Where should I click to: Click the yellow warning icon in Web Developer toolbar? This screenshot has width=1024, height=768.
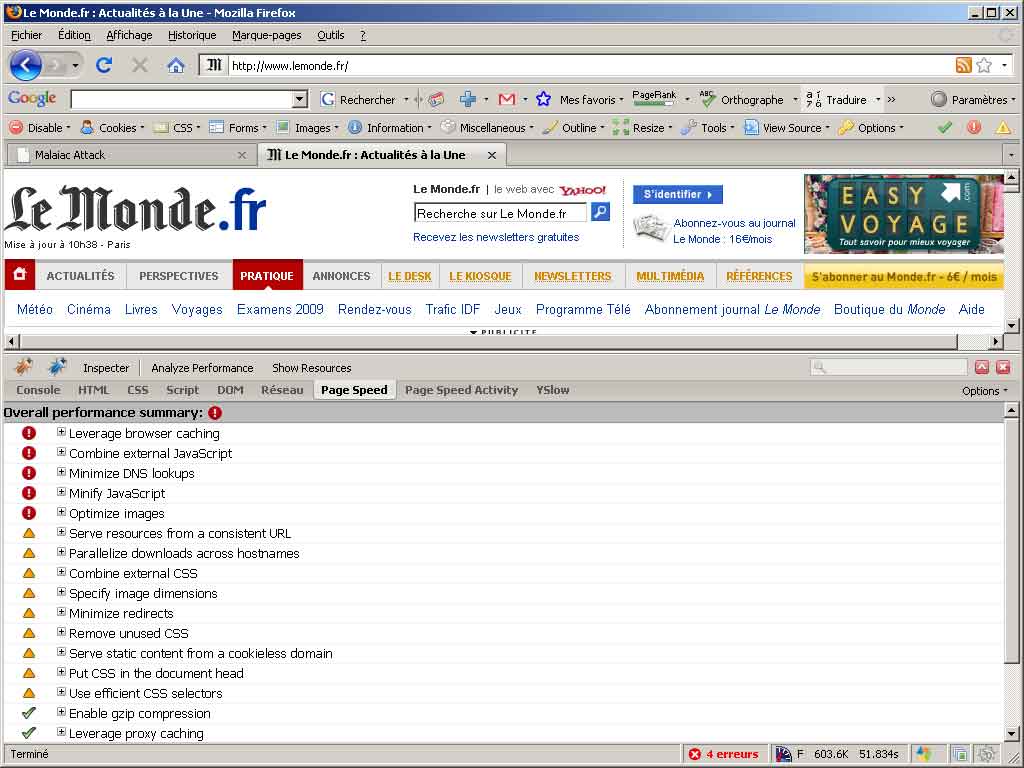click(x=1002, y=127)
